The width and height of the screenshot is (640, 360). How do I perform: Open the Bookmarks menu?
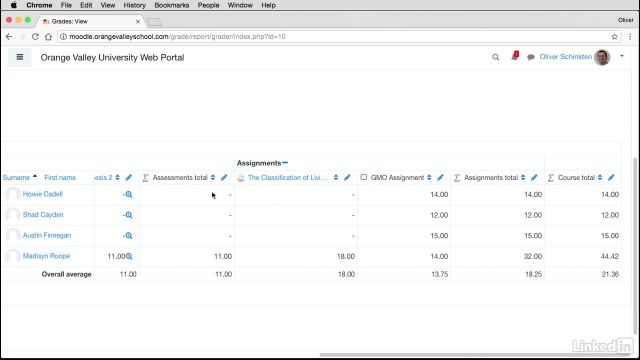coord(172,5)
